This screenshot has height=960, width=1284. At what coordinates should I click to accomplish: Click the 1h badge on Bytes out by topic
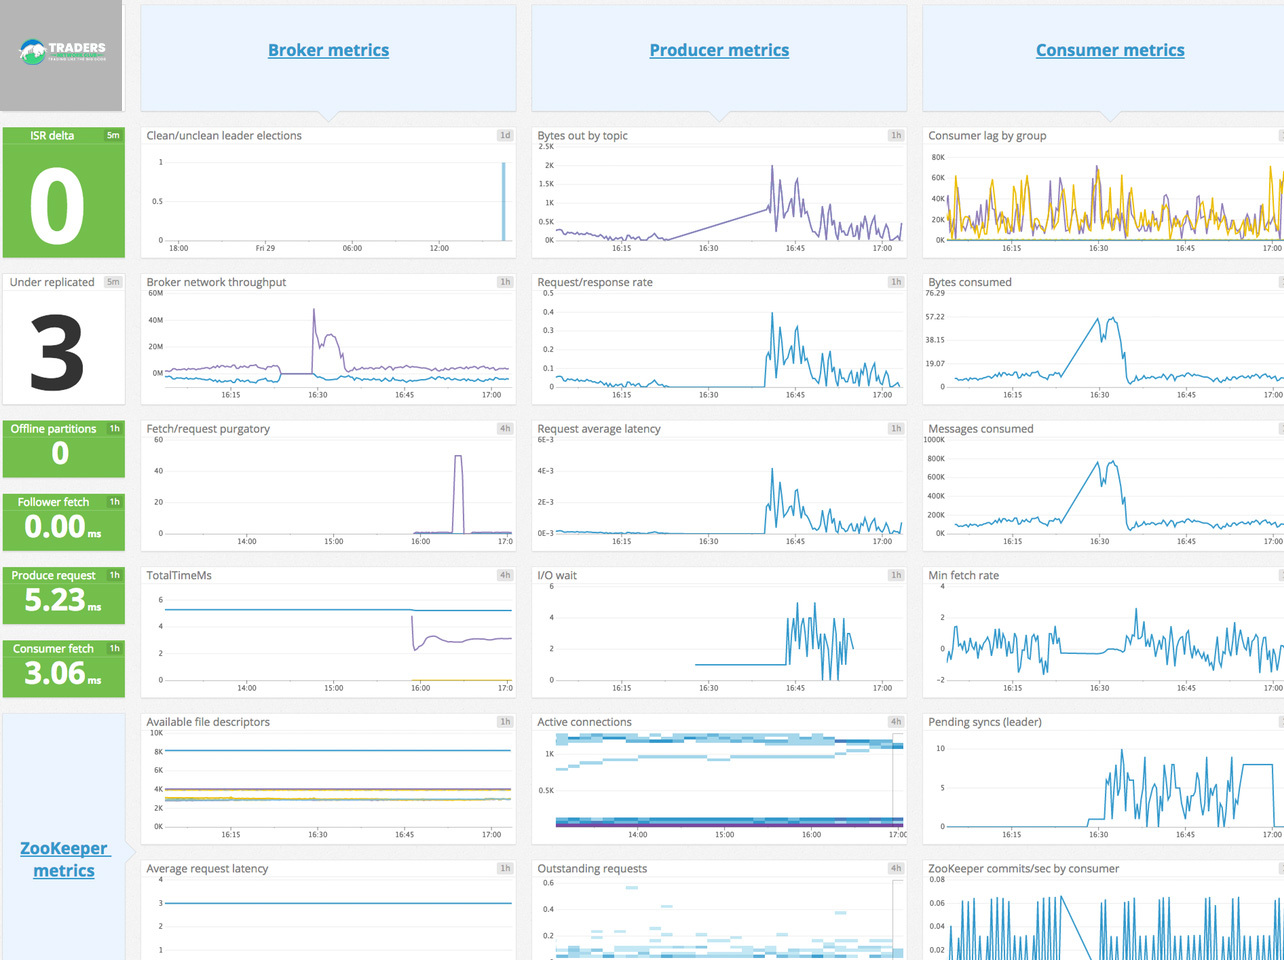coord(896,136)
